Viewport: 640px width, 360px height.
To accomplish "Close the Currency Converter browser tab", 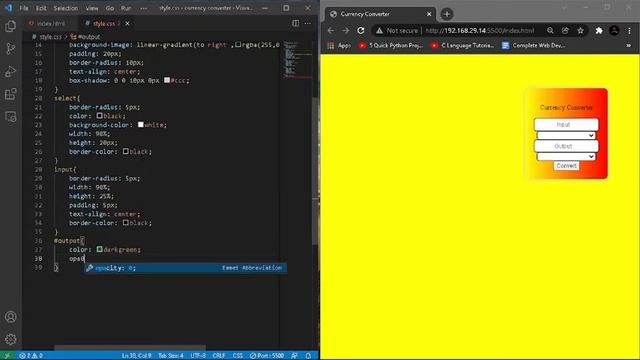I will click(429, 14).
